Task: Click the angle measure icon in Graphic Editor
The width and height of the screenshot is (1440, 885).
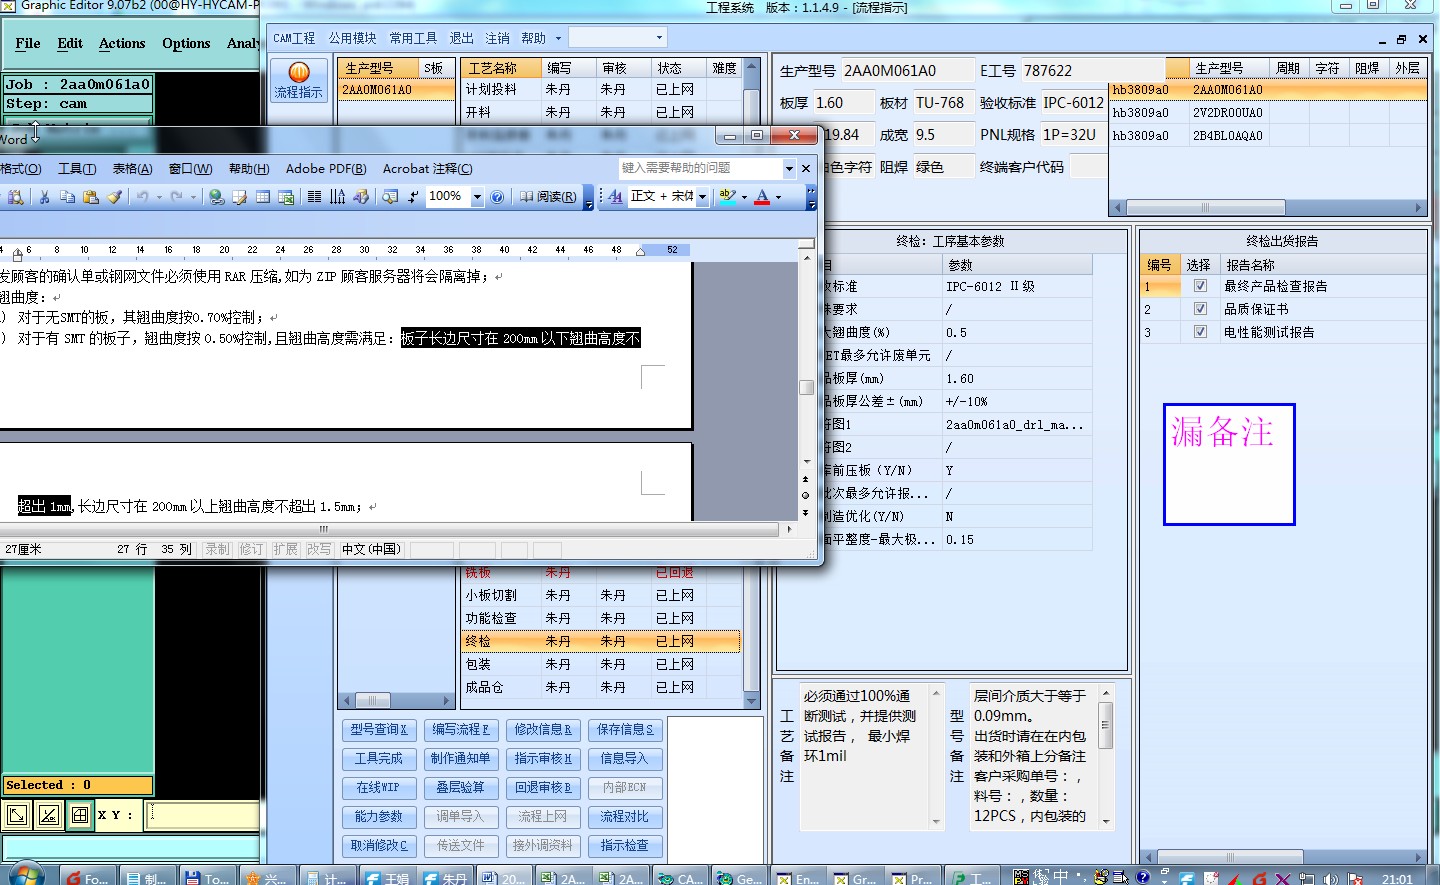Action: pyautogui.click(x=48, y=815)
